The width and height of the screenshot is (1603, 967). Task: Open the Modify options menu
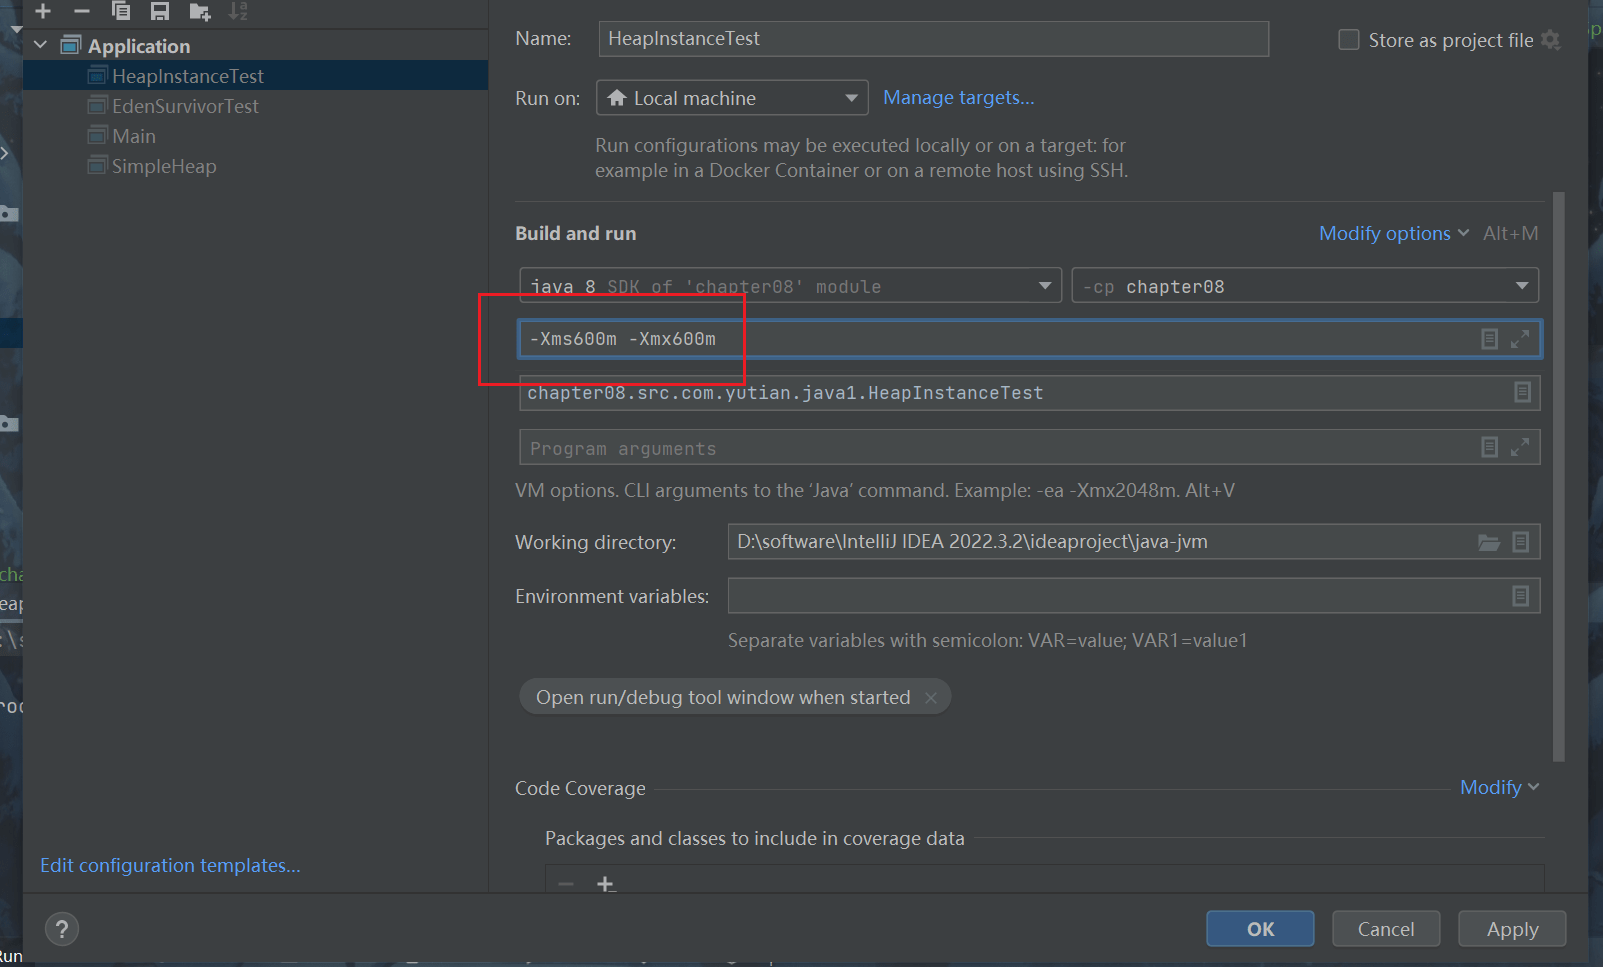point(1393,233)
